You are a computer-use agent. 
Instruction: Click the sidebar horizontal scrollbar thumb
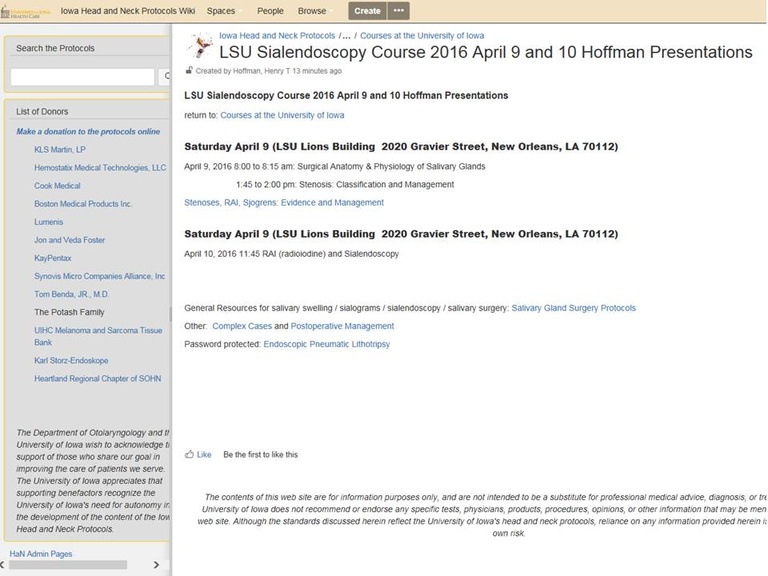click(x=68, y=565)
